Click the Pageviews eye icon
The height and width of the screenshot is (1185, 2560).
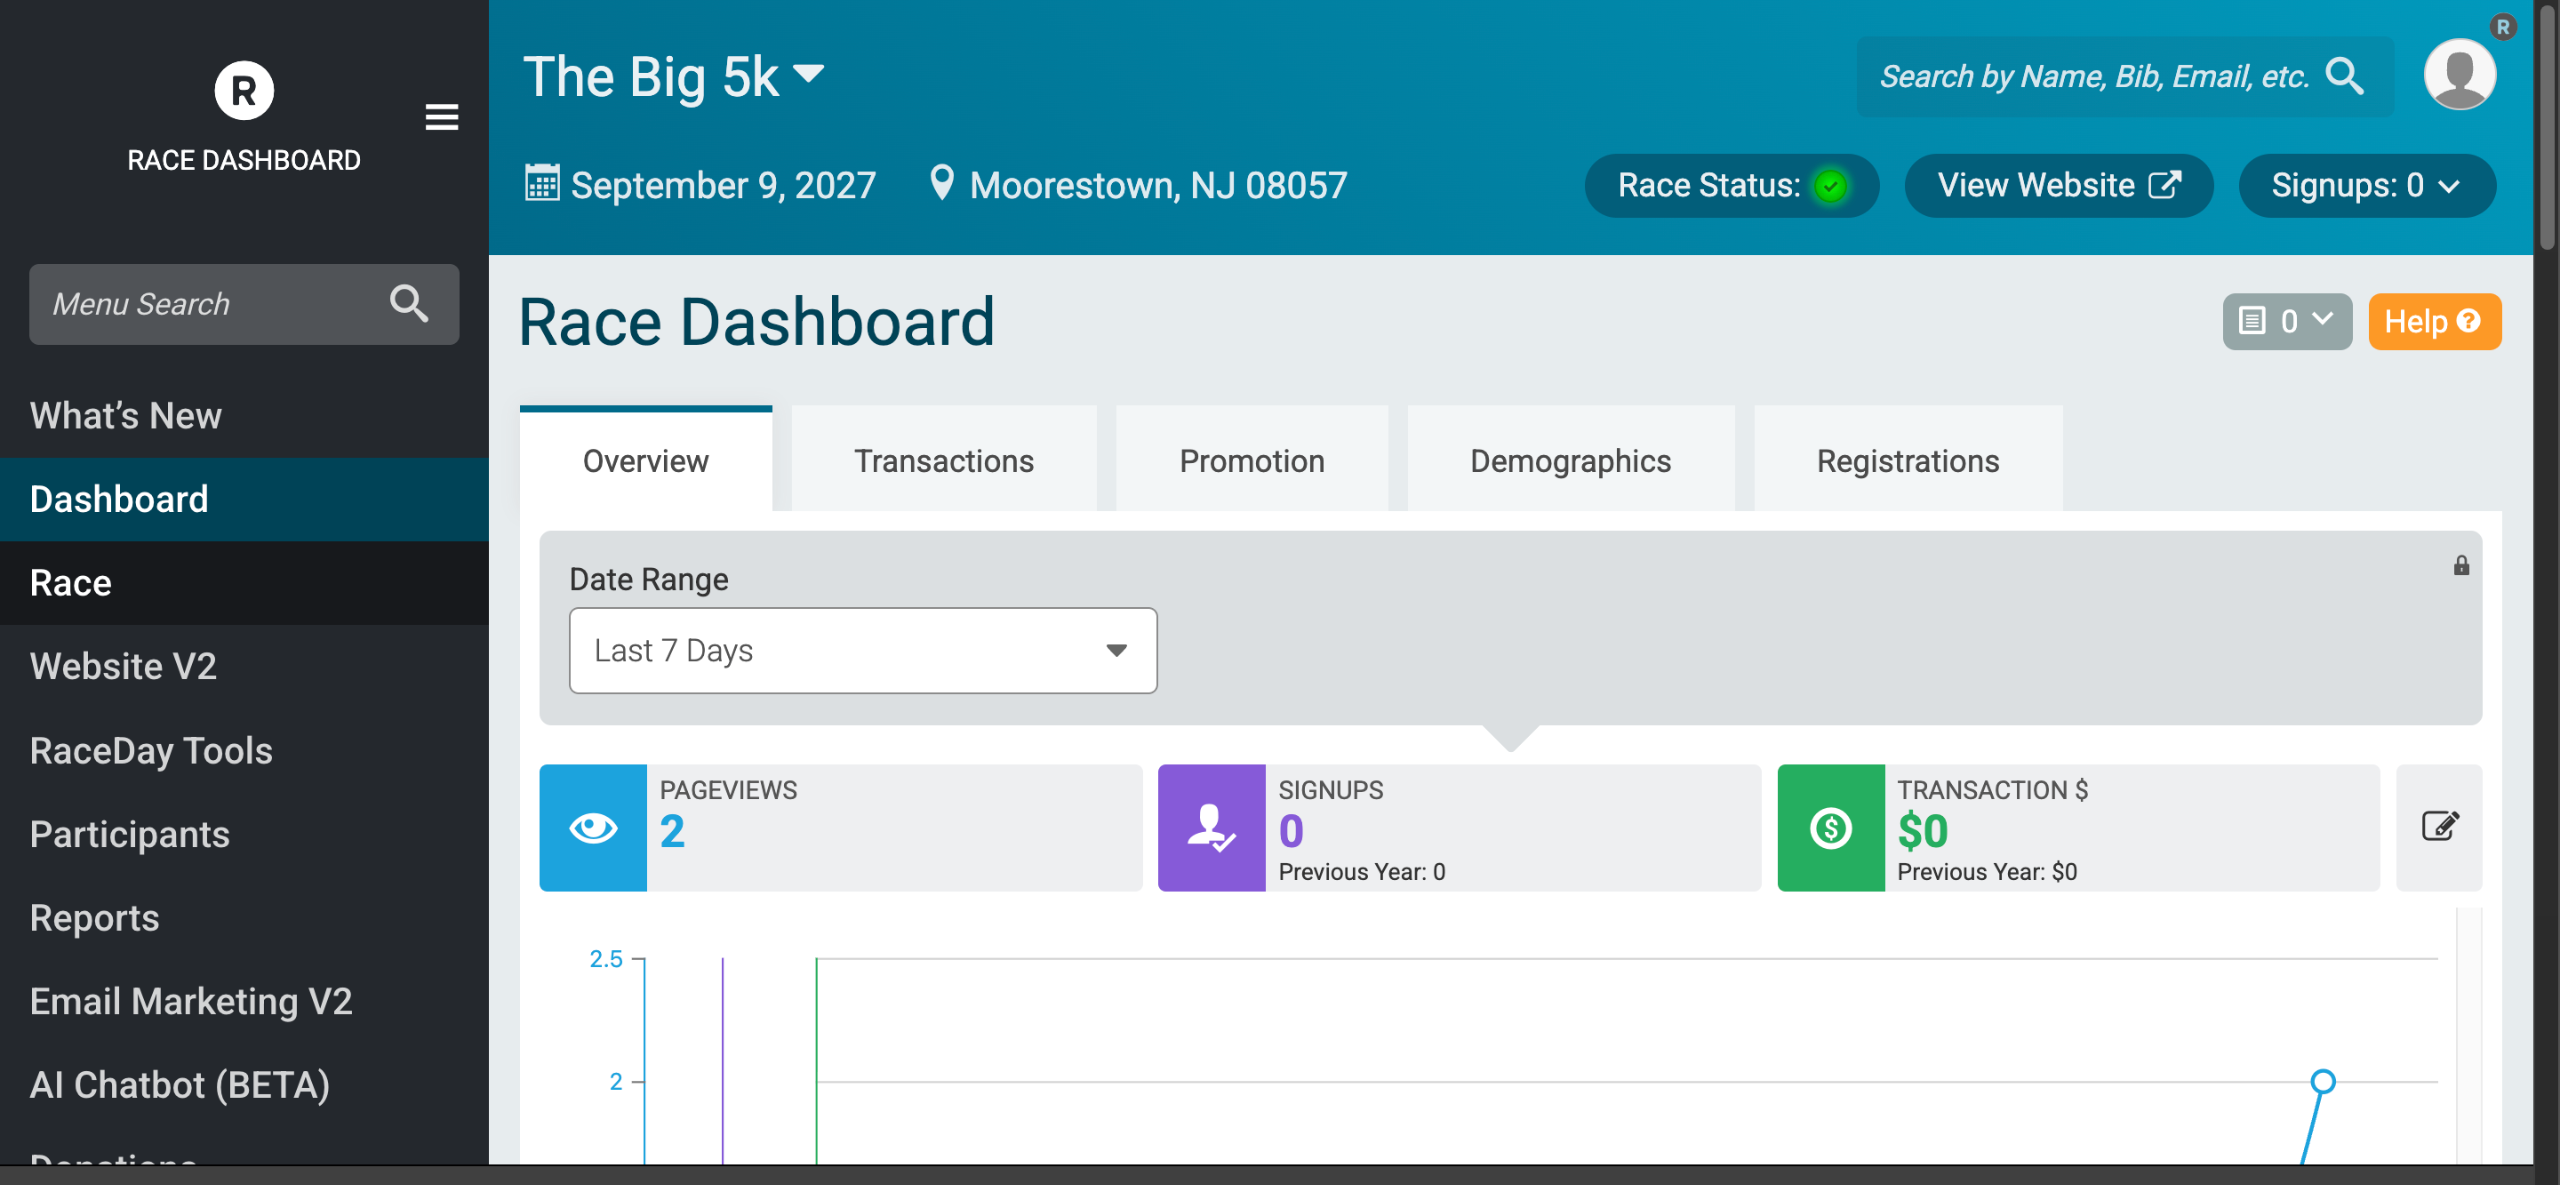593,828
